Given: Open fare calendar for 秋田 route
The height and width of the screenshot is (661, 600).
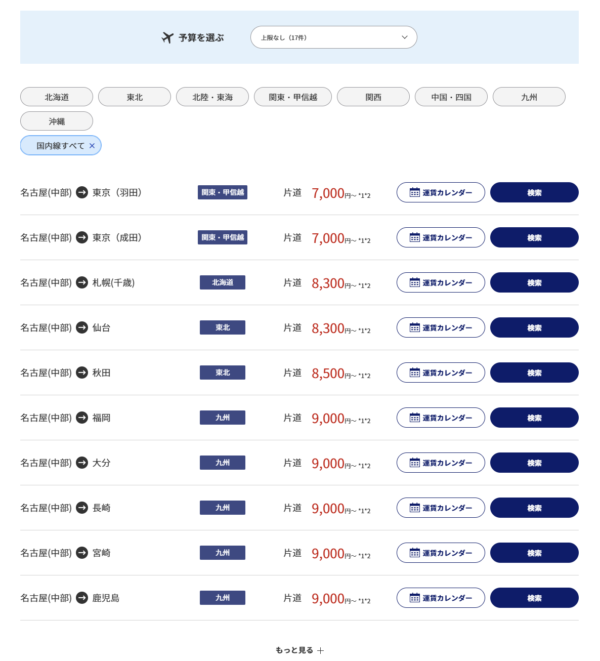Looking at the screenshot, I should [441, 373].
